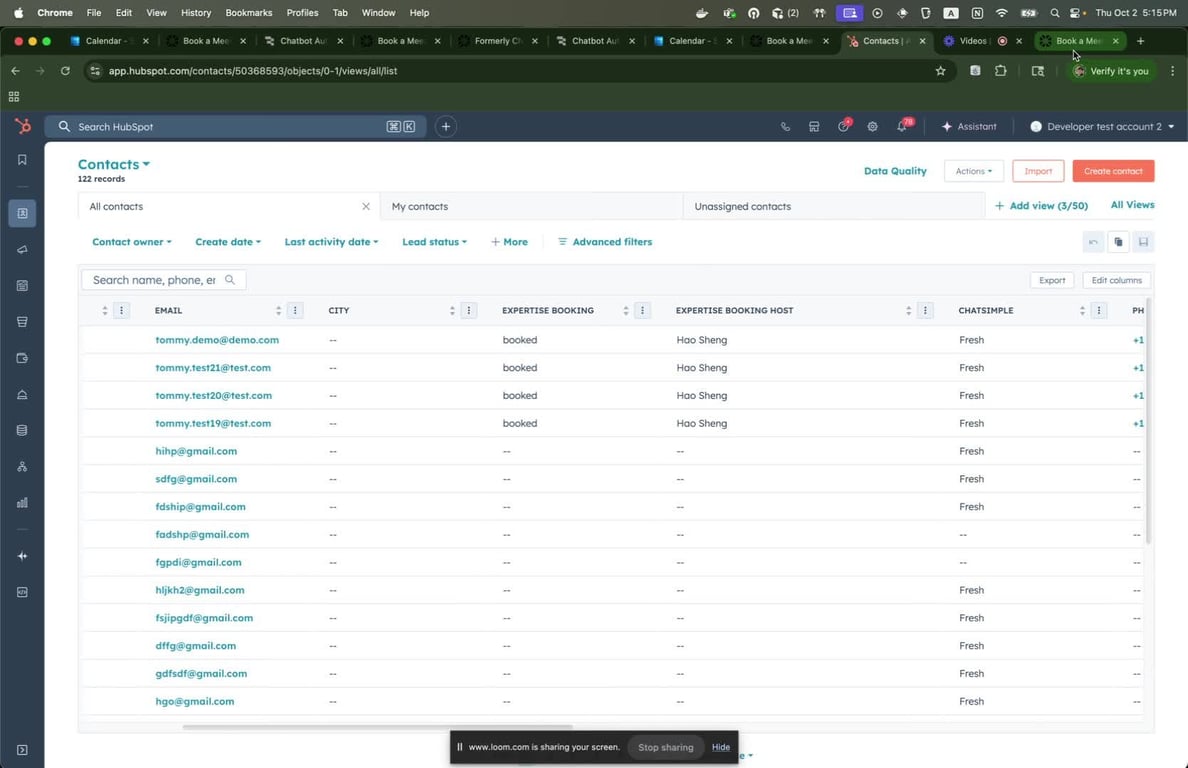This screenshot has width=1188, height=768.
Task: Toggle sort on the Email column
Action: point(278,311)
